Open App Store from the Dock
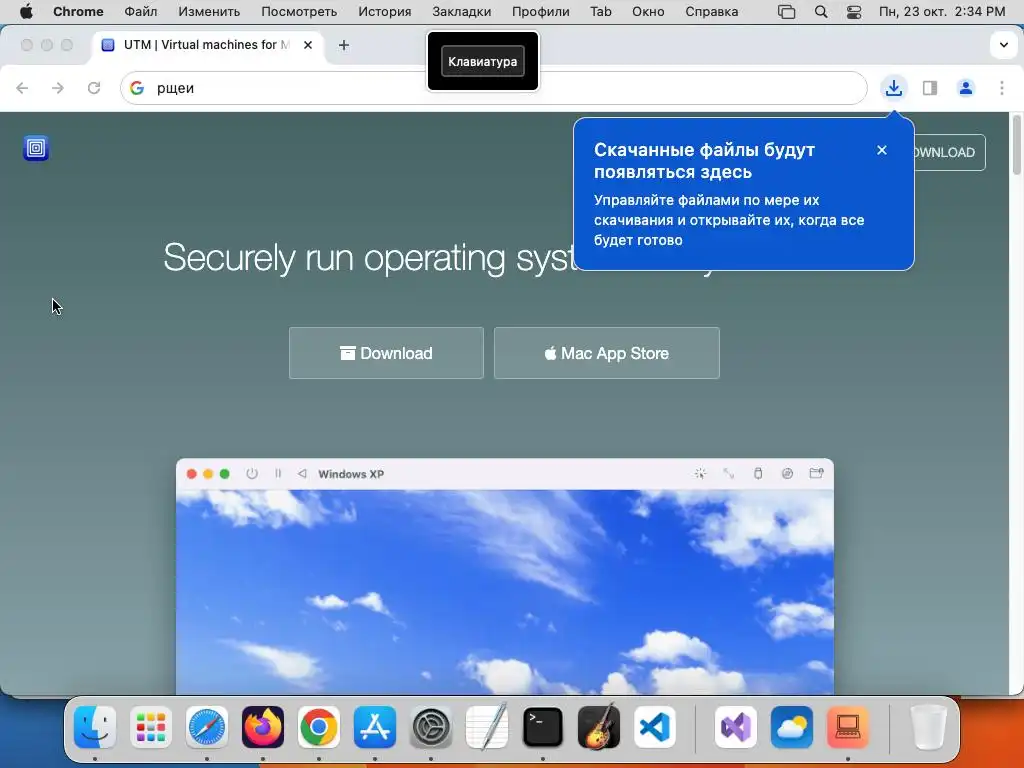The height and width of the screenshot is (768, 1024). pos(375,727)
